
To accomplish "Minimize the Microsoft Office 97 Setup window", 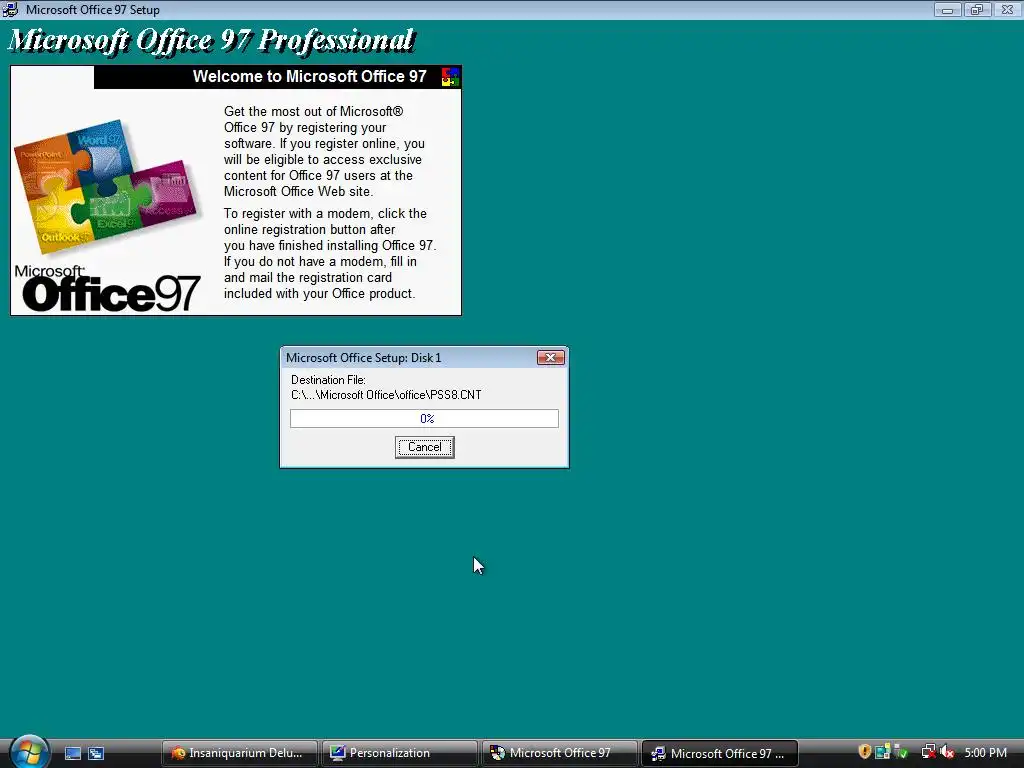I will (x=947, y=10).
